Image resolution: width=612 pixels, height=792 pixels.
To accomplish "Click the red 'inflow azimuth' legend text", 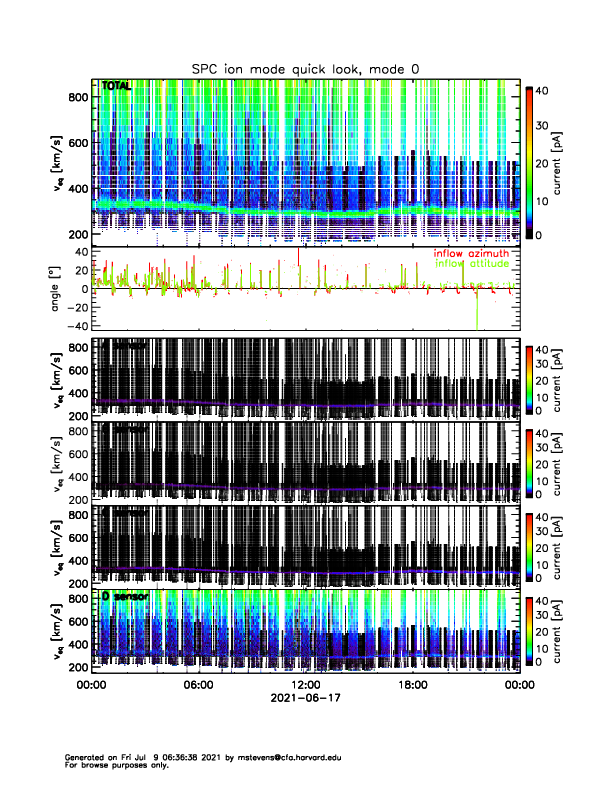I will 470,254.
